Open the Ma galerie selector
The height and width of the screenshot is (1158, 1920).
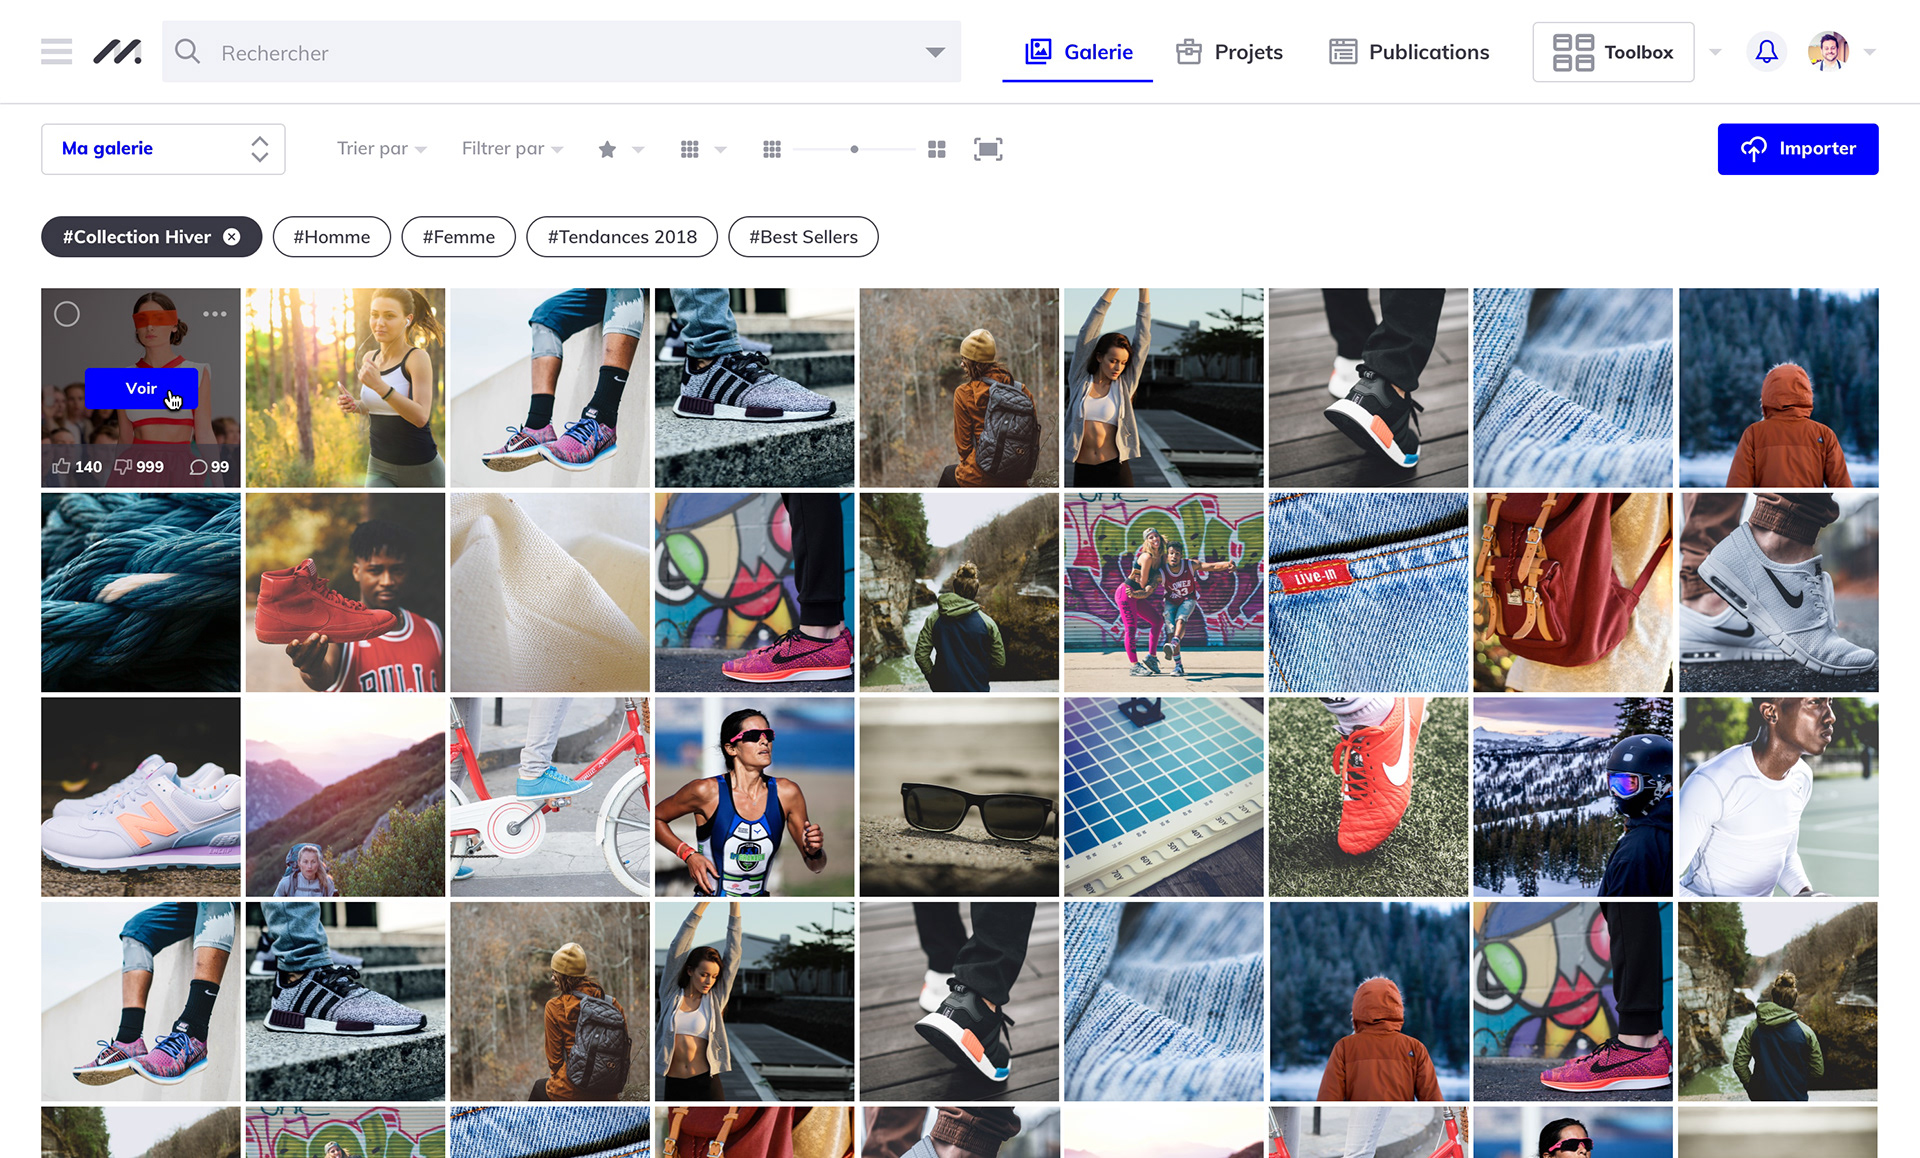tap(163, 149)
